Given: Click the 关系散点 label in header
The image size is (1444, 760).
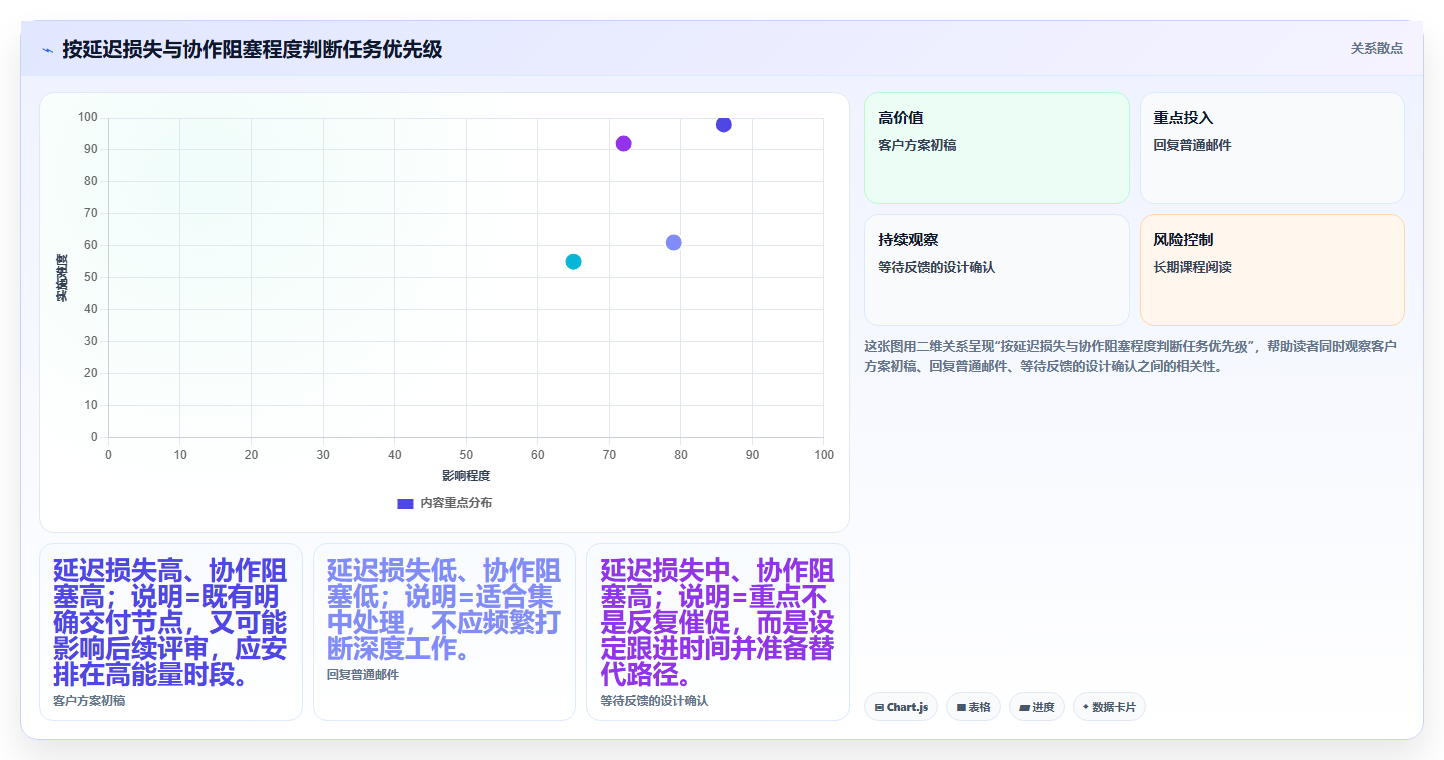Looking at the screenshot, I should click(1376, 48).
